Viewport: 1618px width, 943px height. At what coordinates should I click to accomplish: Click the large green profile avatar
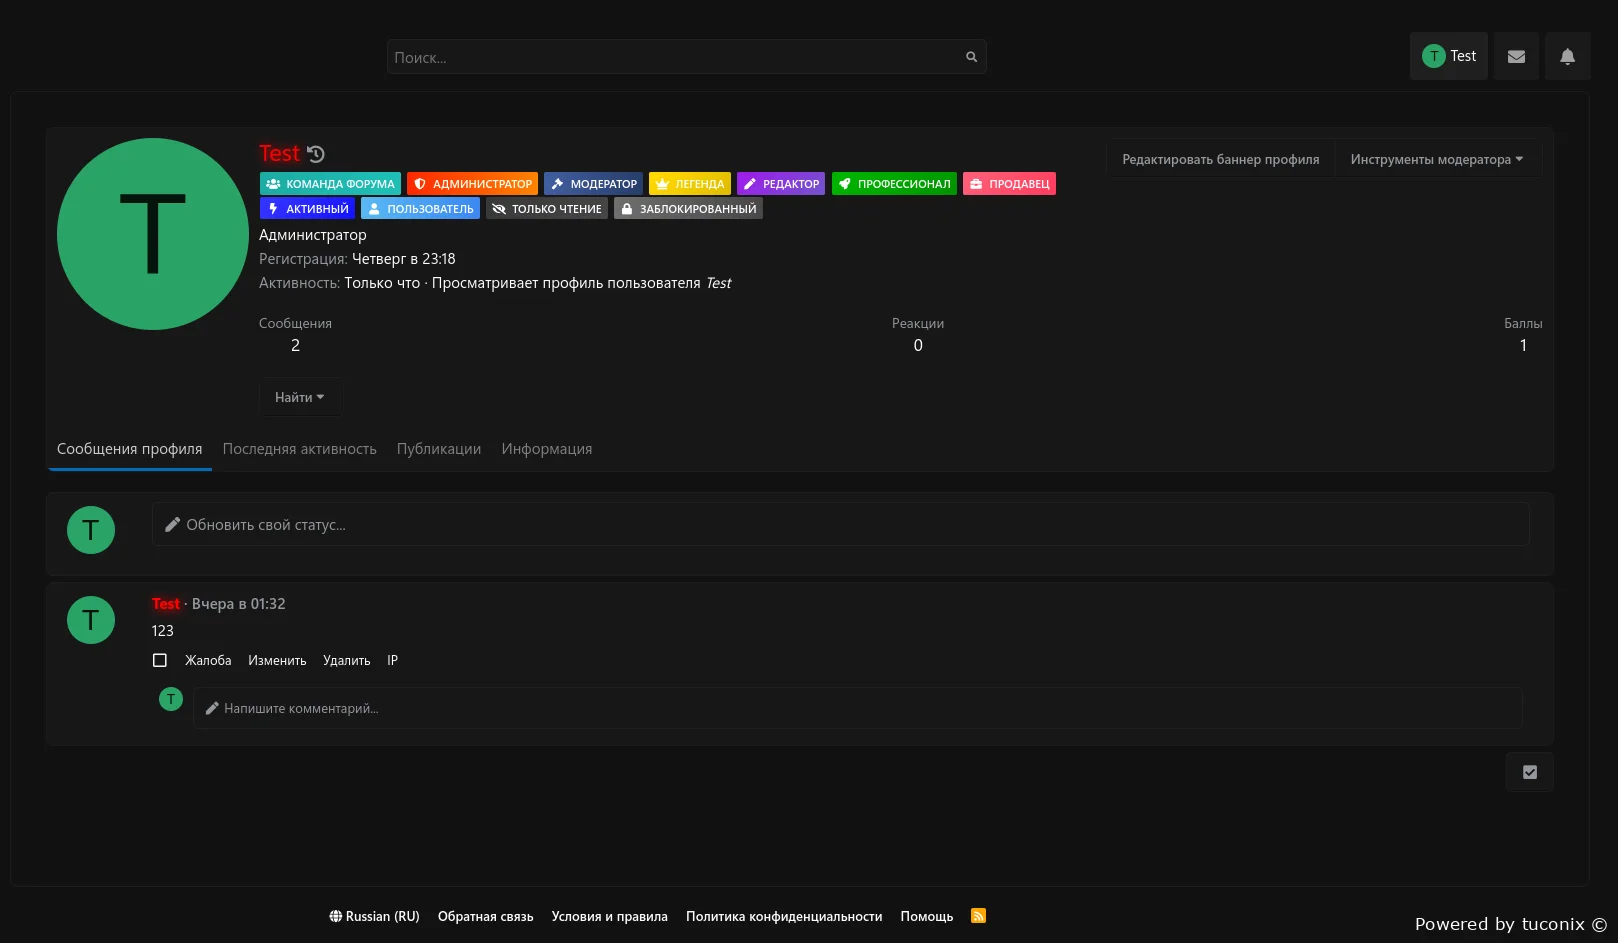[153, 234]
